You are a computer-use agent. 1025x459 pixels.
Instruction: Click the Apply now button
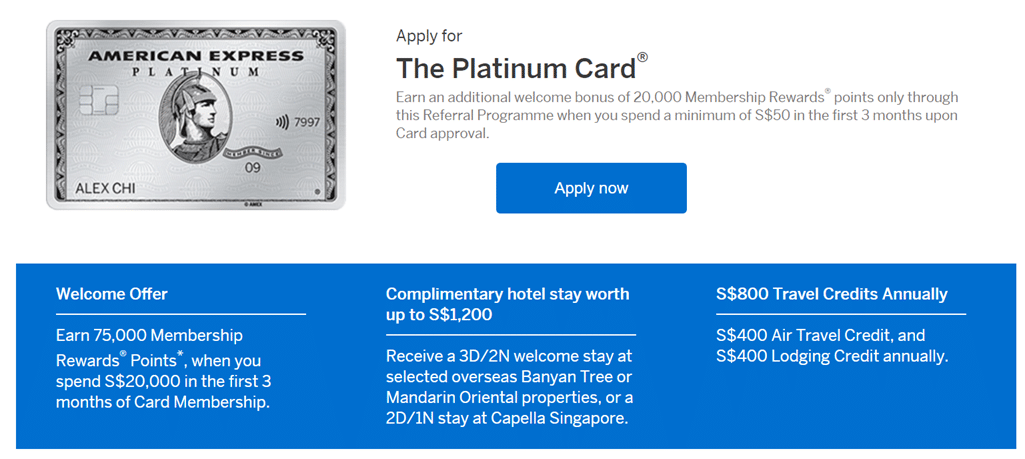(x=591, y=188)
